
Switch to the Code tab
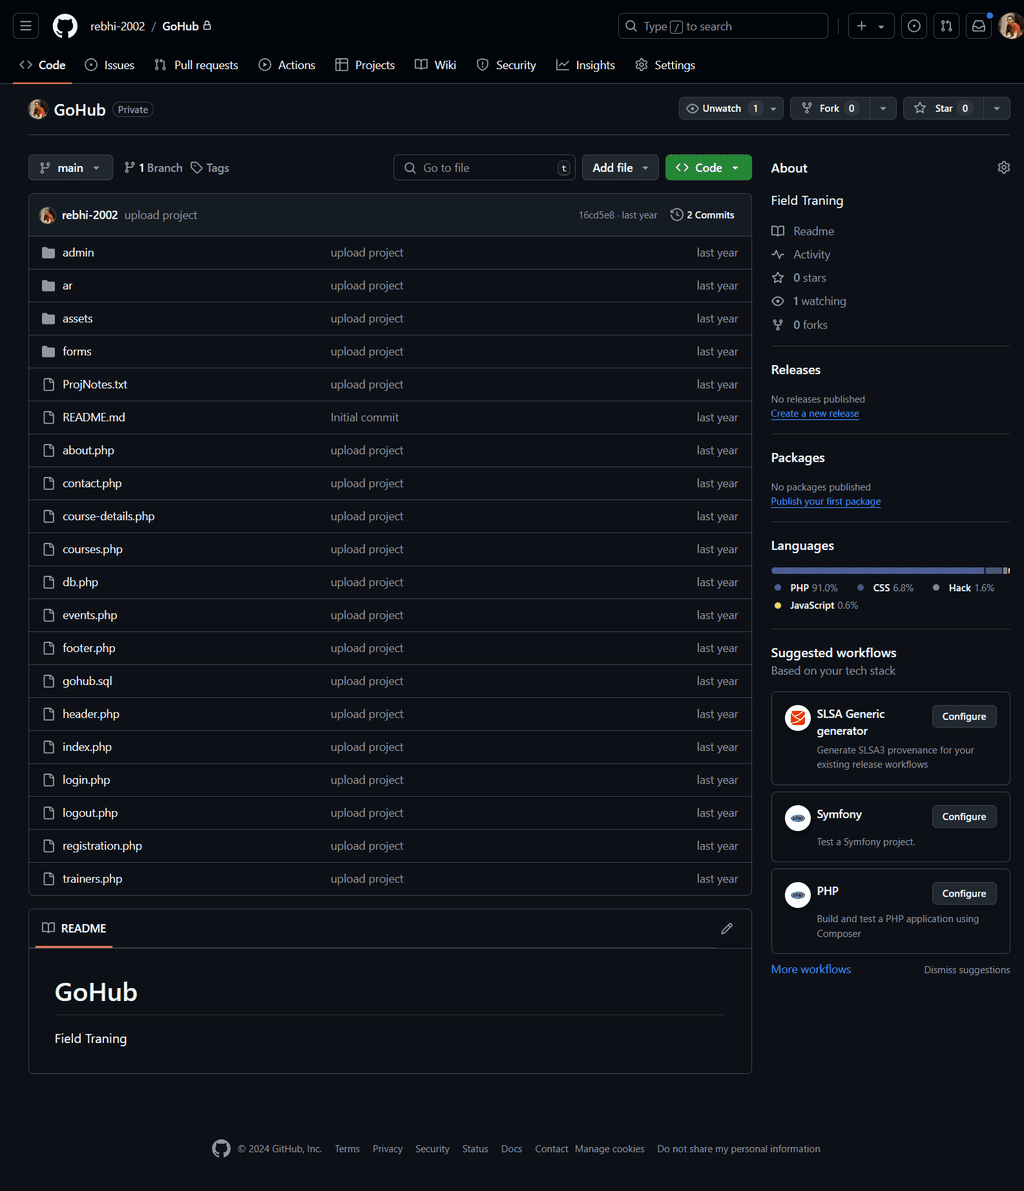[43, 65]
